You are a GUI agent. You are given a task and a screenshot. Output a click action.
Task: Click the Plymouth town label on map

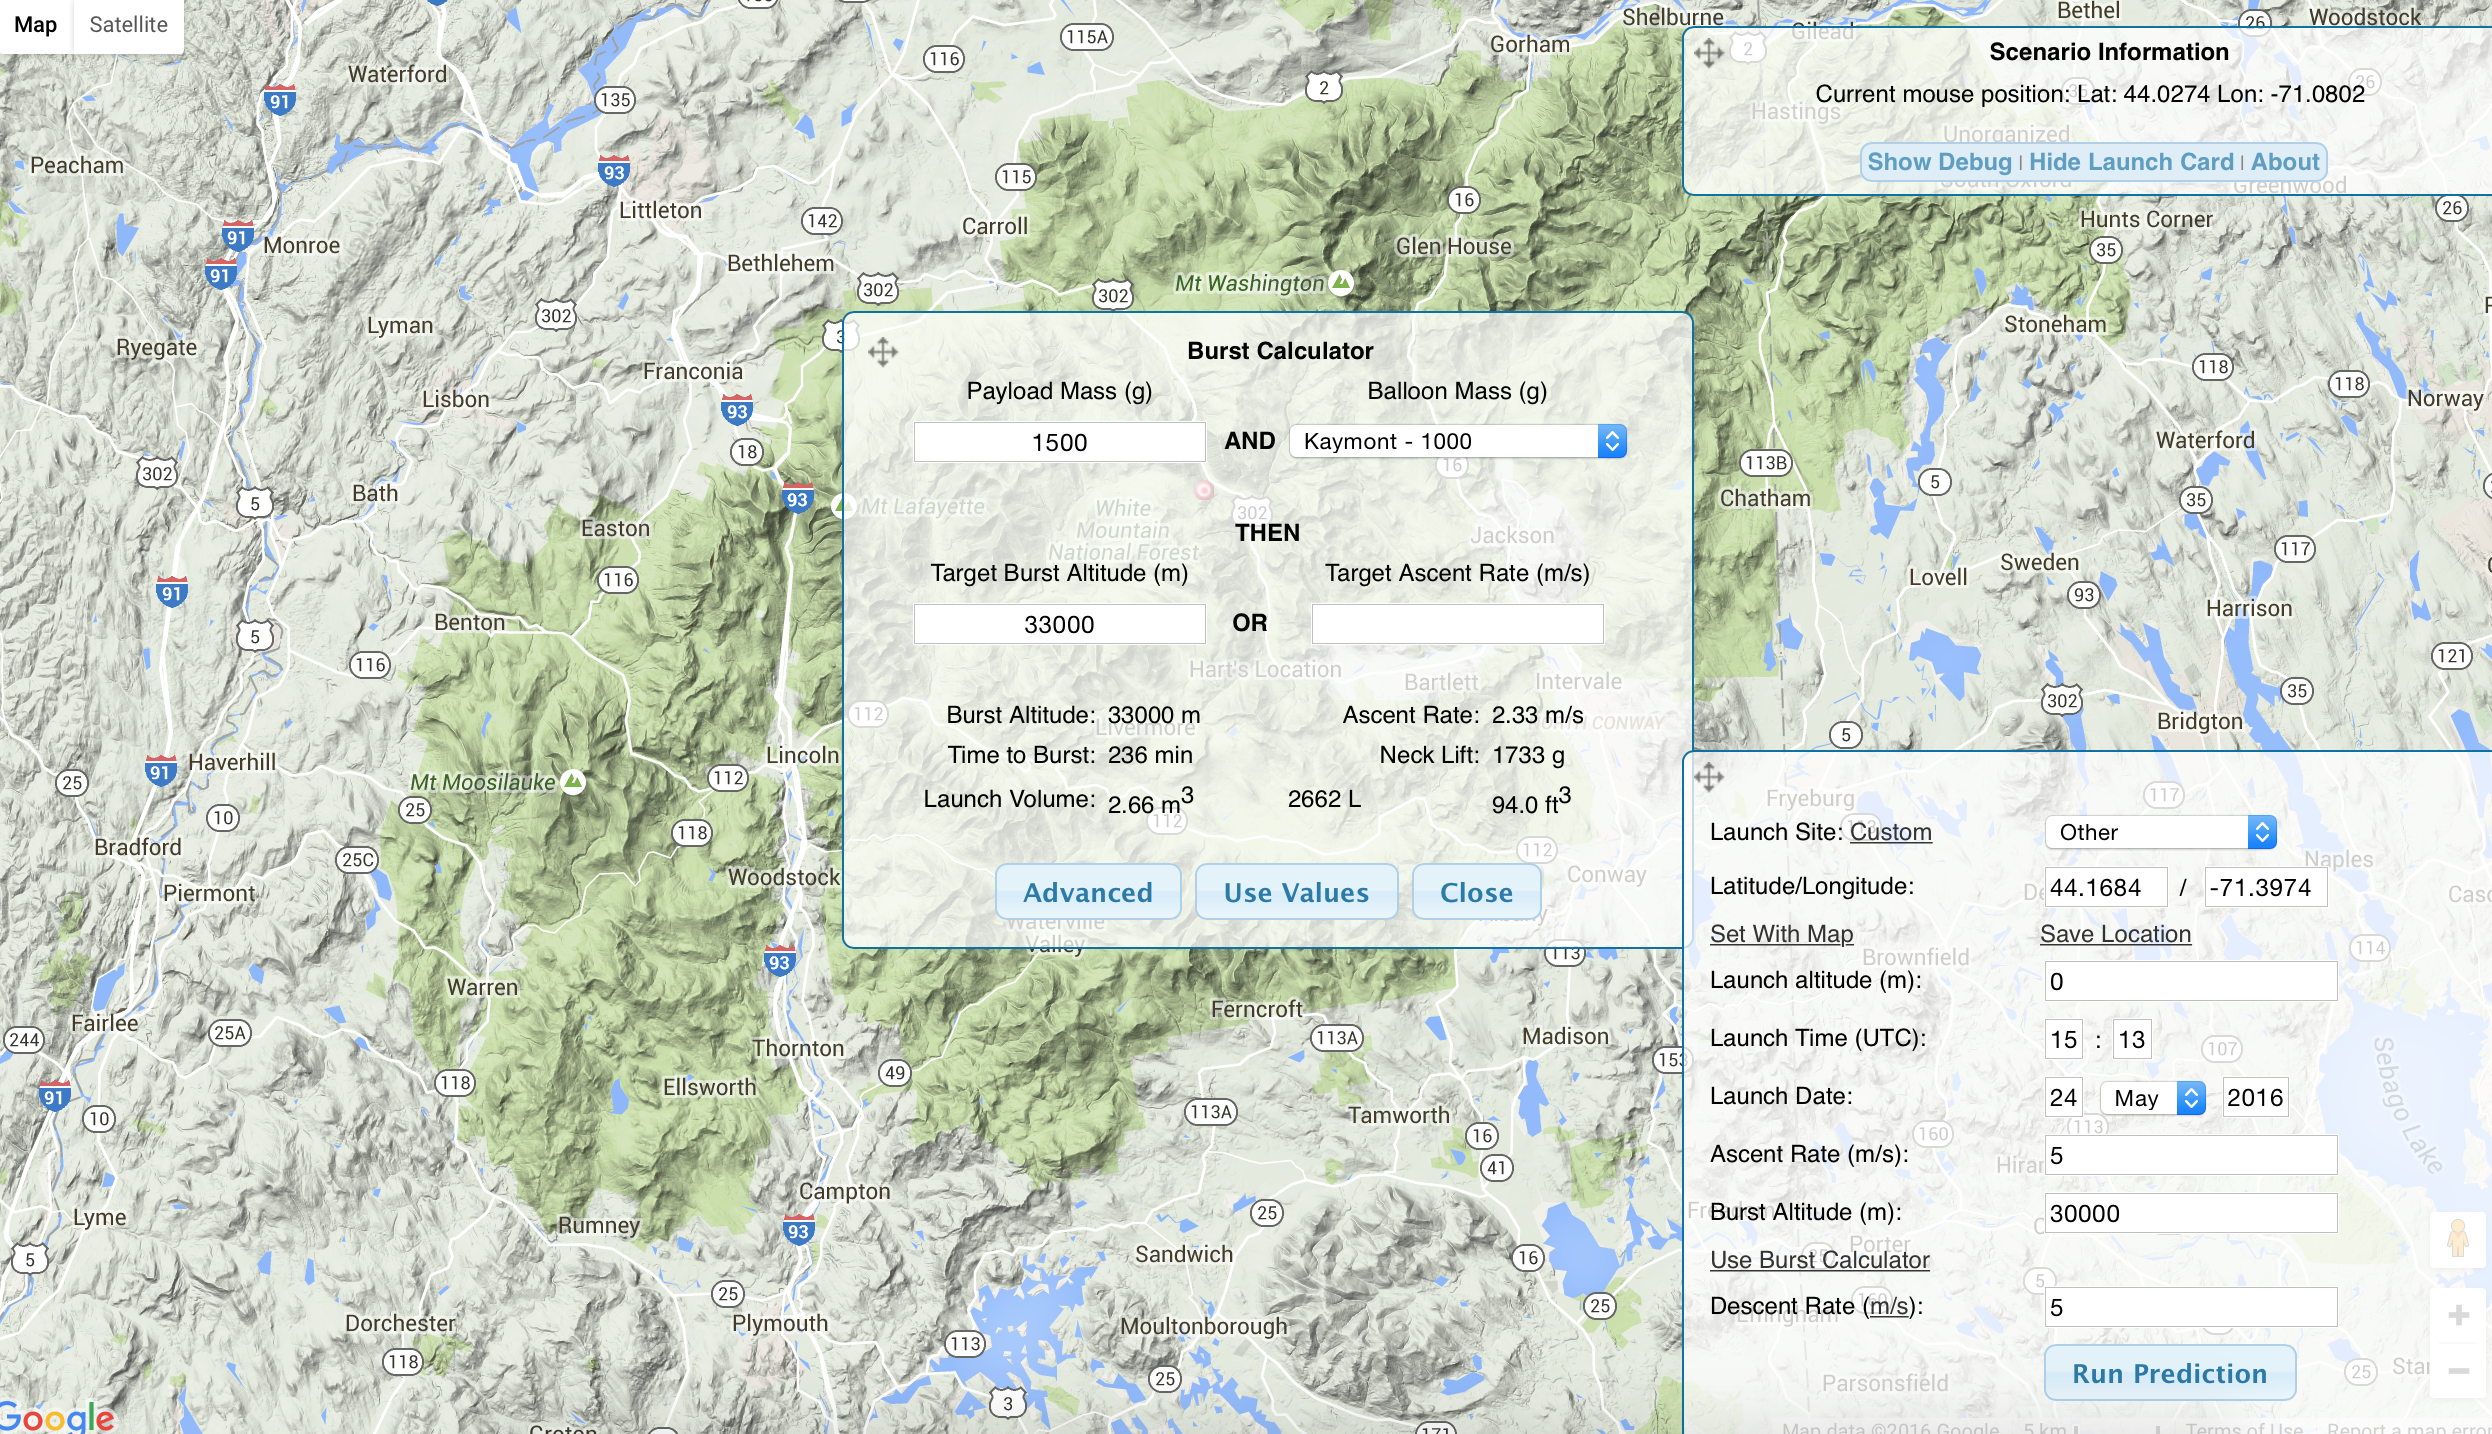pyautogui.click(x=780, y=1323)
